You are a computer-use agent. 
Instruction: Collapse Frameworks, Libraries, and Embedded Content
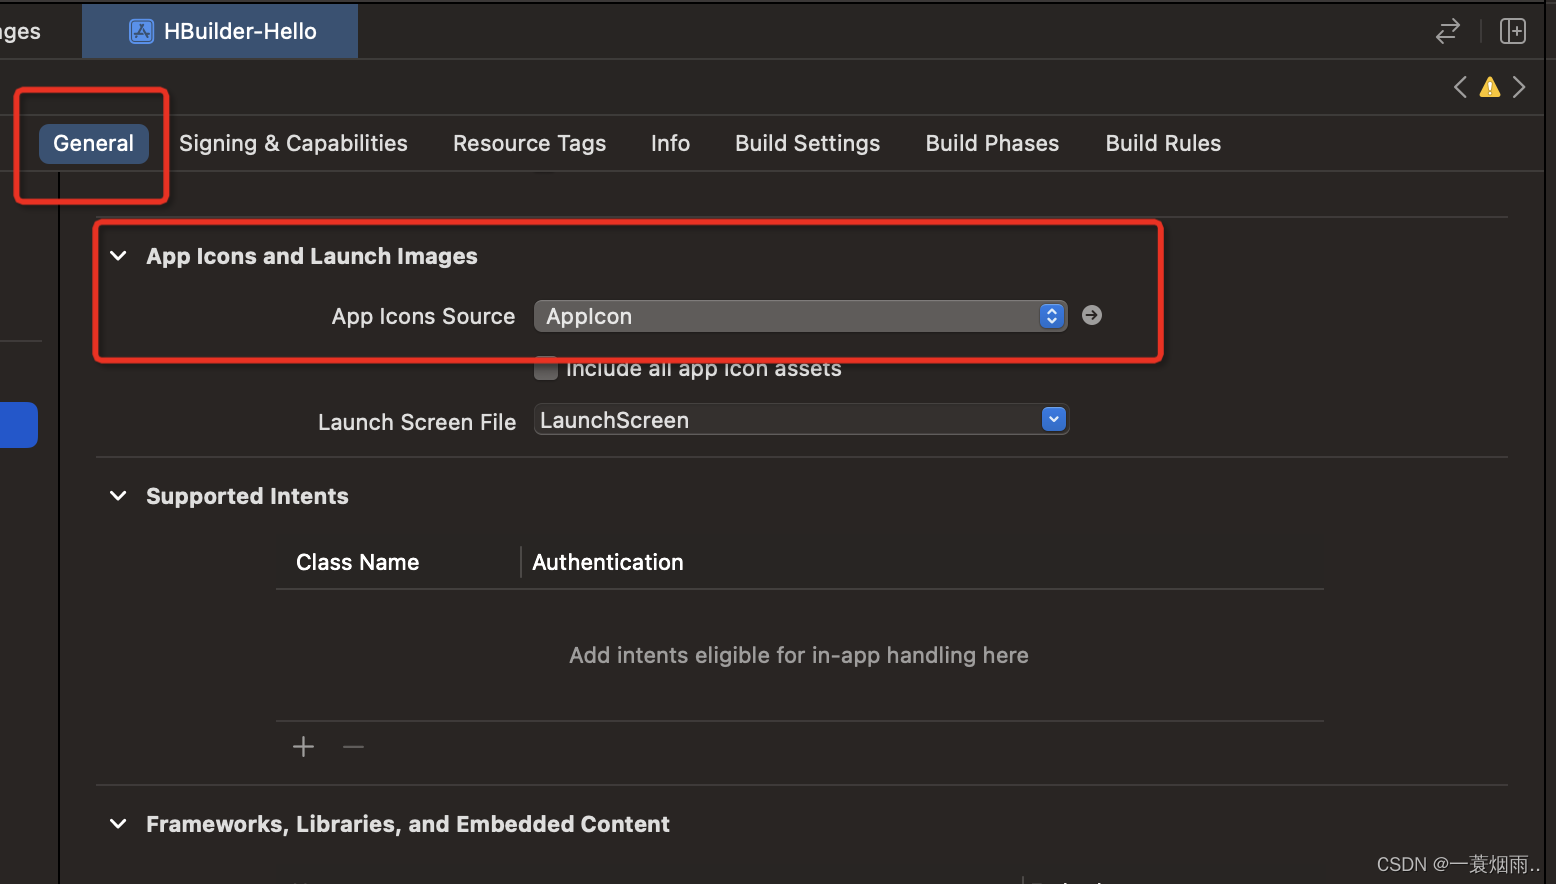click(x=118, y=824)
